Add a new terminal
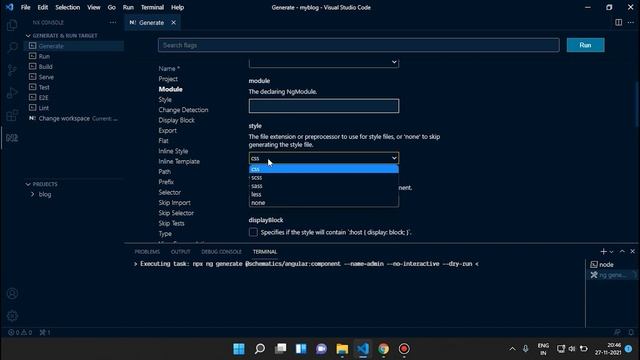640x360 pixels. [x=603, y=251]
